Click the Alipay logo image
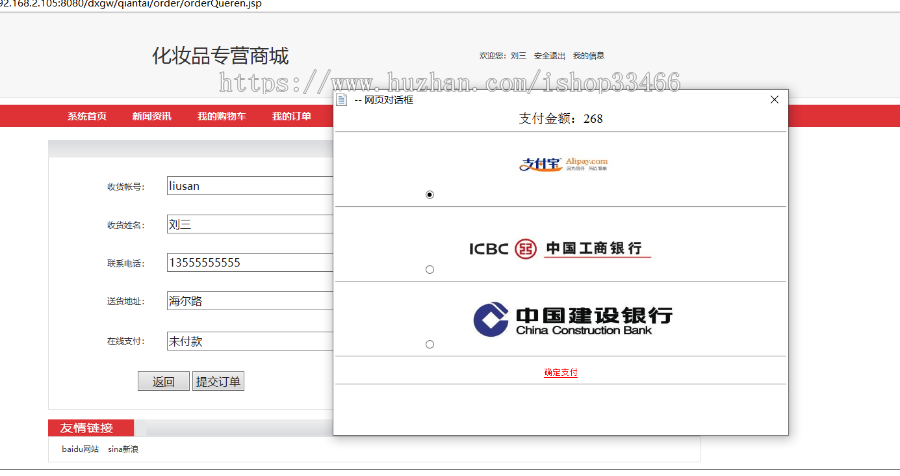This screenshot has height=476, width=900. pyautogui.click(x=563, y=164)
